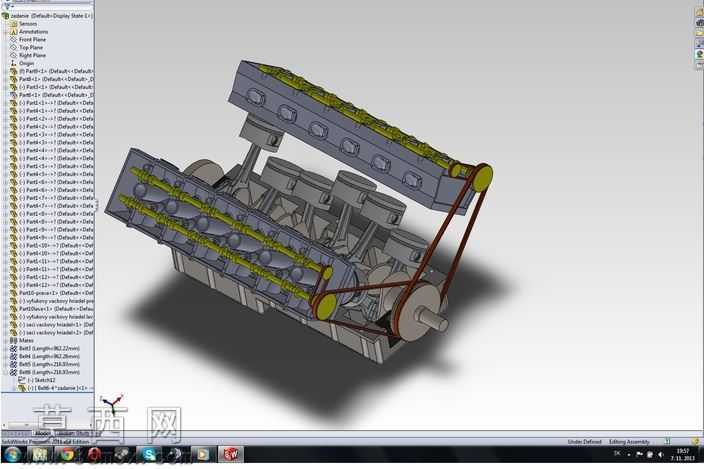Click the Sensors folder icon

[13, 24]
